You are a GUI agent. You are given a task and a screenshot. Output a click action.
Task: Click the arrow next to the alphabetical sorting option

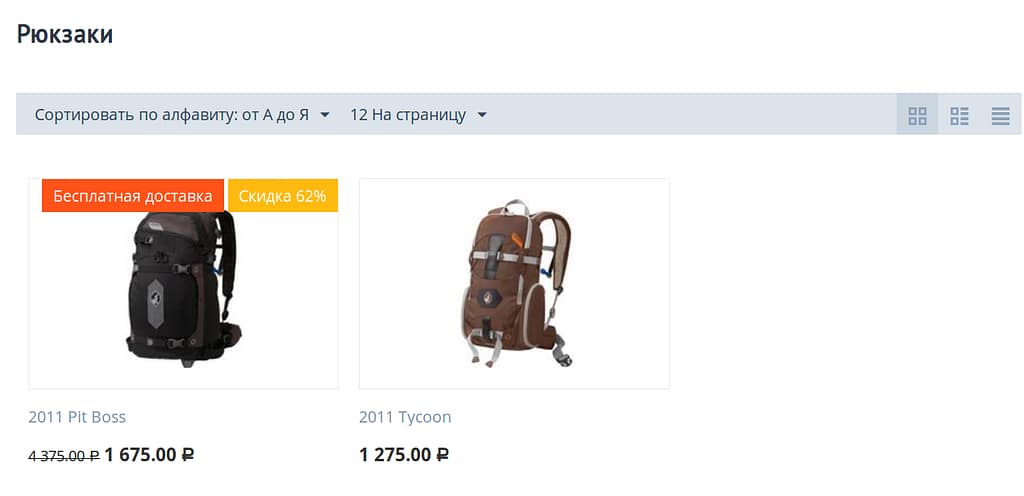325,116
